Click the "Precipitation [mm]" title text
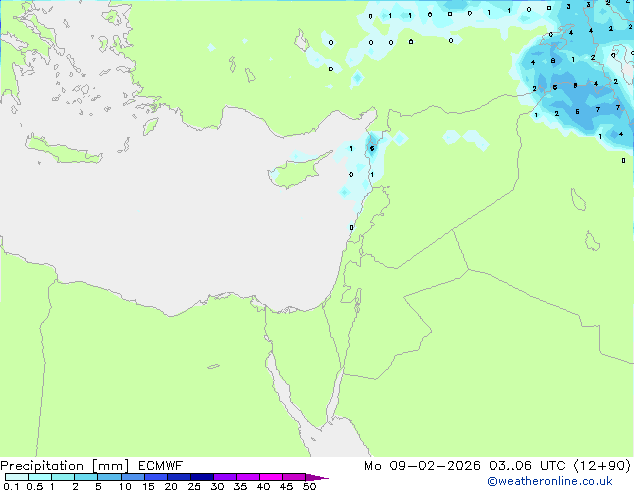 pyautogui.click(x=64, y=466)
